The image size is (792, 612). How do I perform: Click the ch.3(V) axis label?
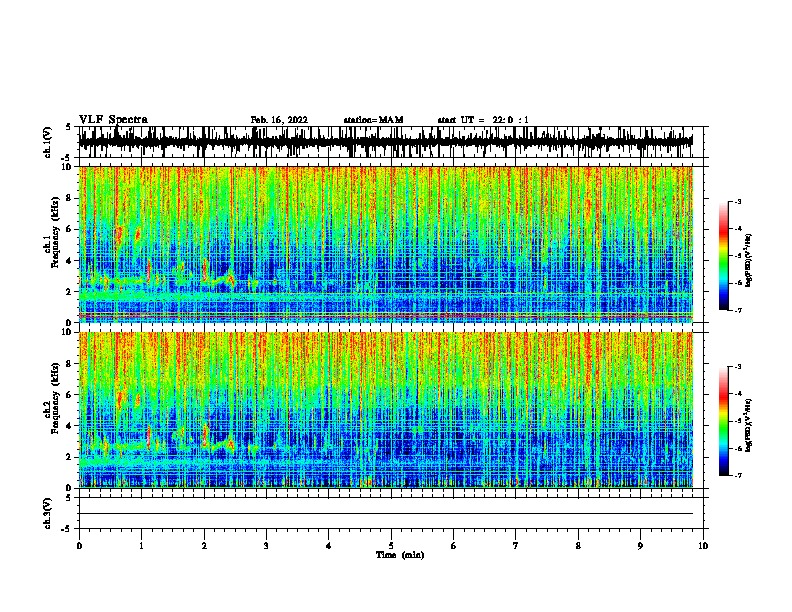click(x=48, y=513)
